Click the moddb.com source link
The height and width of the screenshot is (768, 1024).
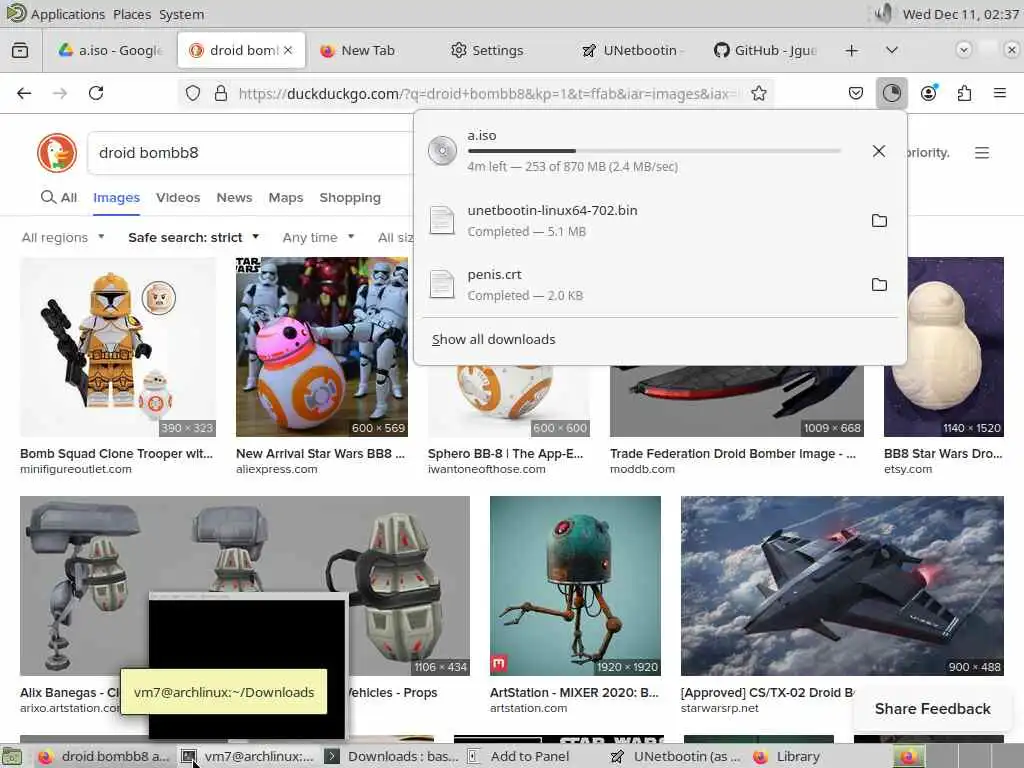643,470
